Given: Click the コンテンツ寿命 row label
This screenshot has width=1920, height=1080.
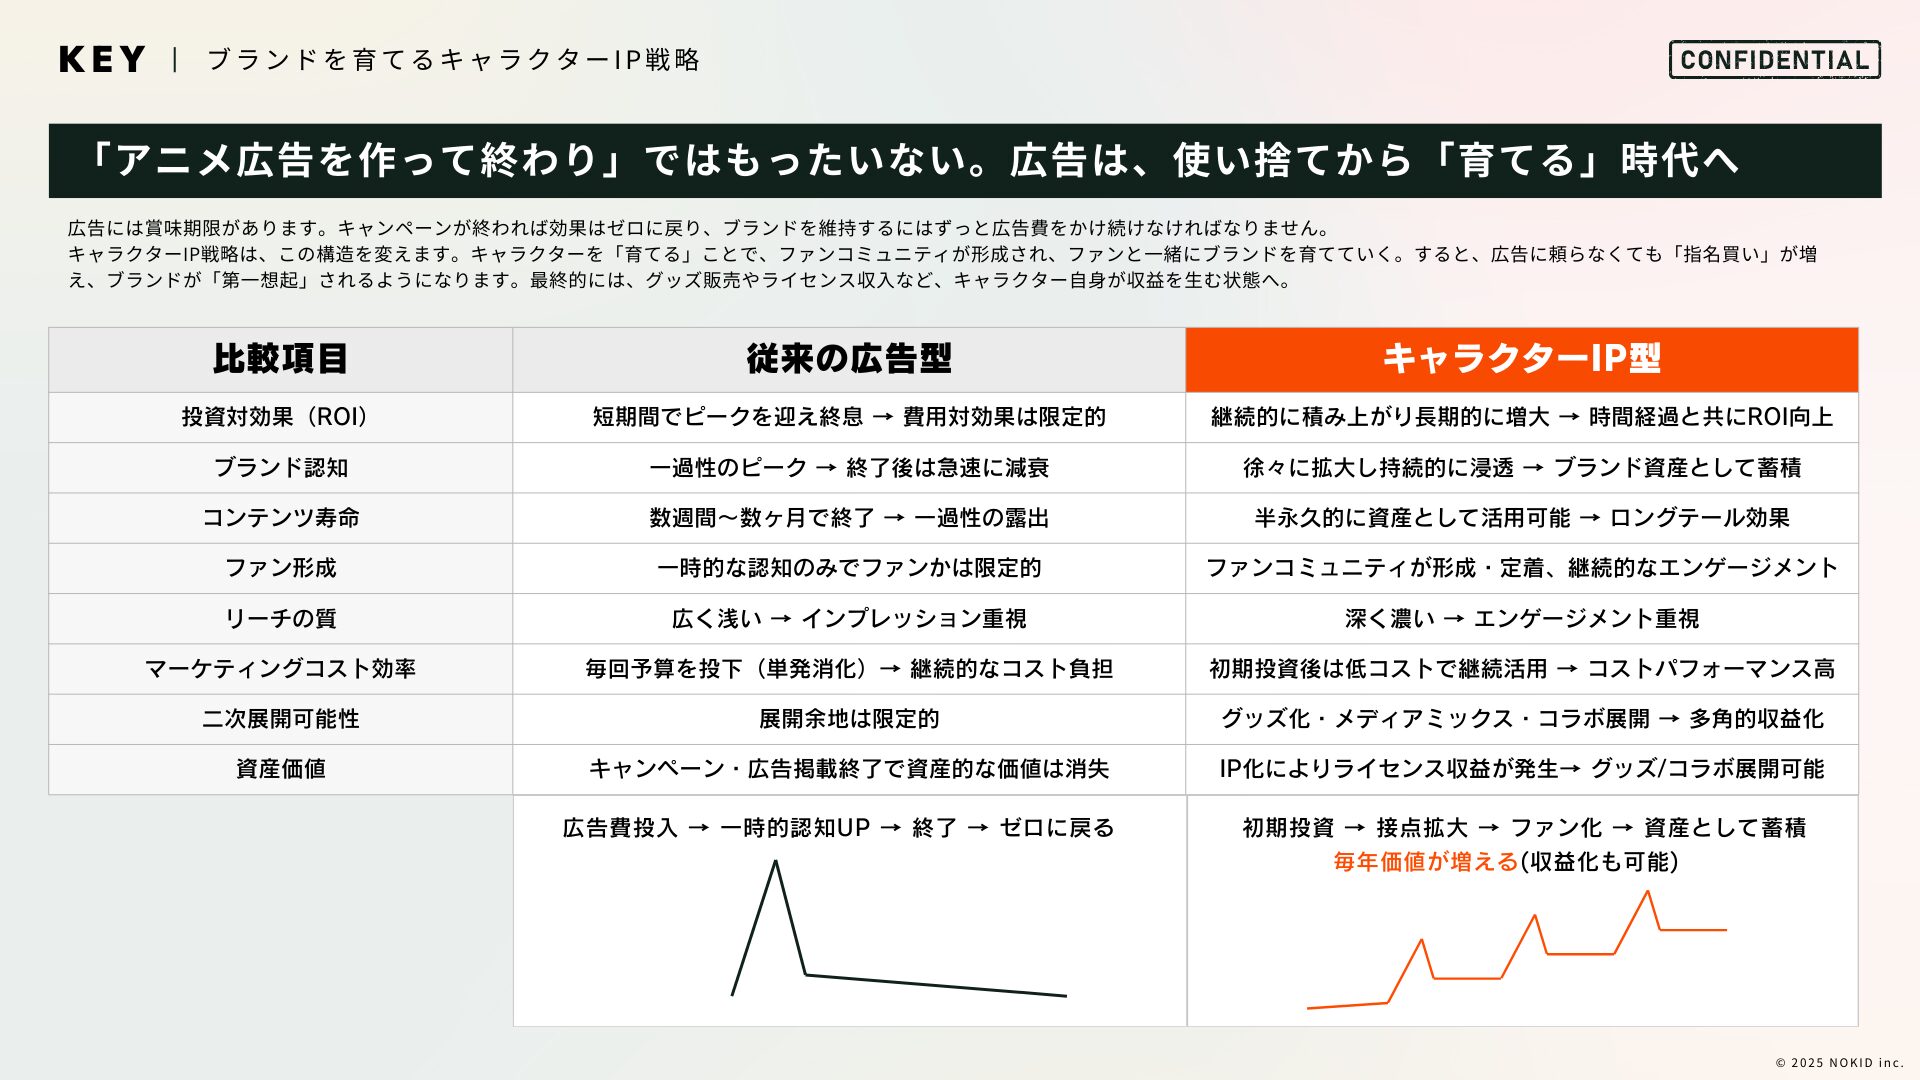Looking at the screenshot, I should [x=280, y=518].
